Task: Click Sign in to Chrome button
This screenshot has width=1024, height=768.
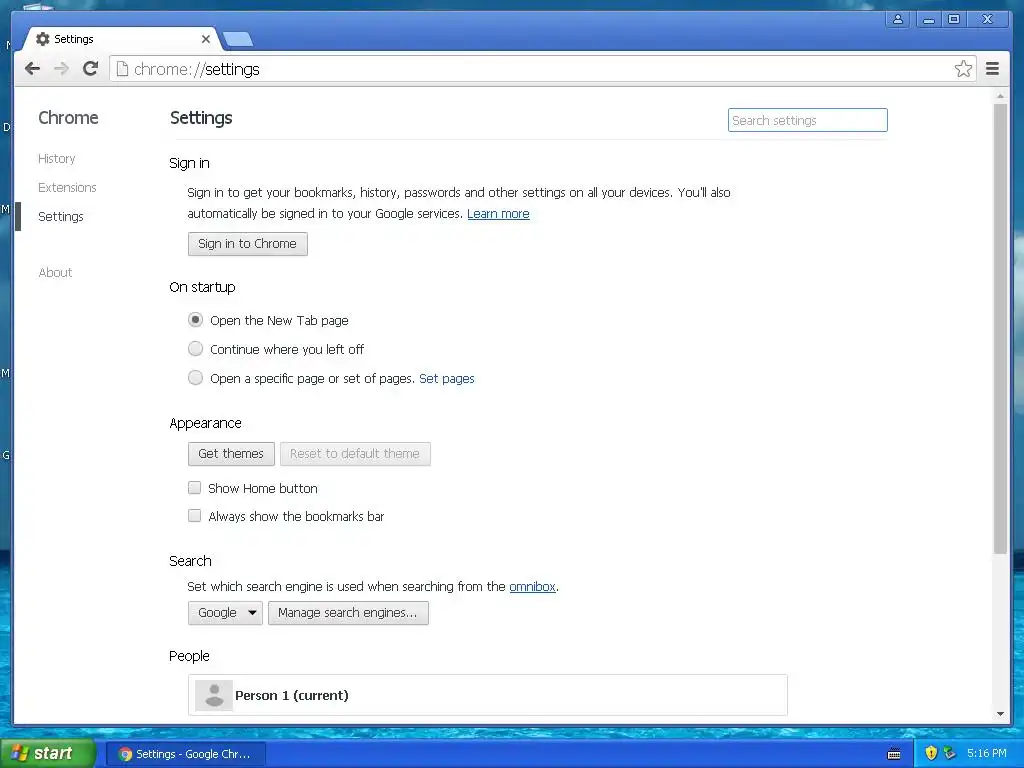Action: (248, 244)
